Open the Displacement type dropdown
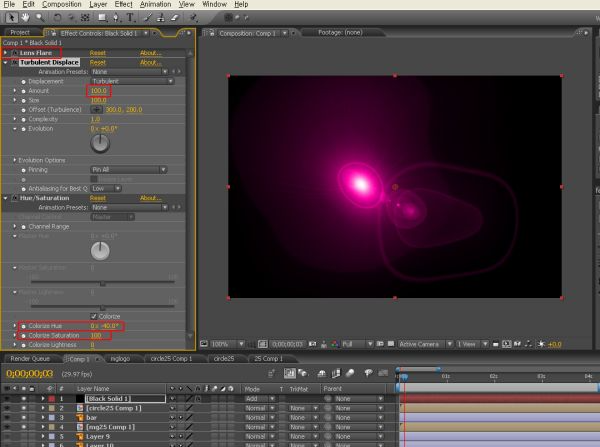The width and height of the screenshot is (600, 447). [x=132, y=81]
